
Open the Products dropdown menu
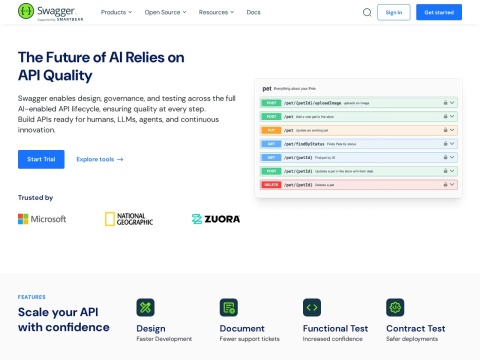[116, 12]
